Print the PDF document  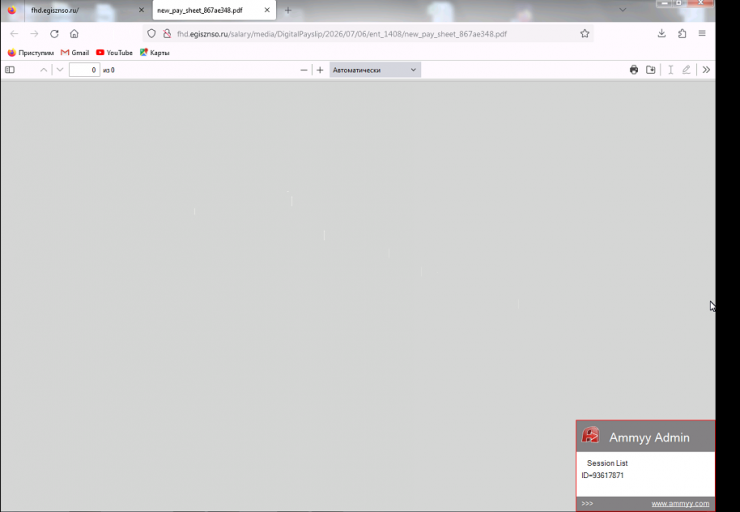pos(634,70)
